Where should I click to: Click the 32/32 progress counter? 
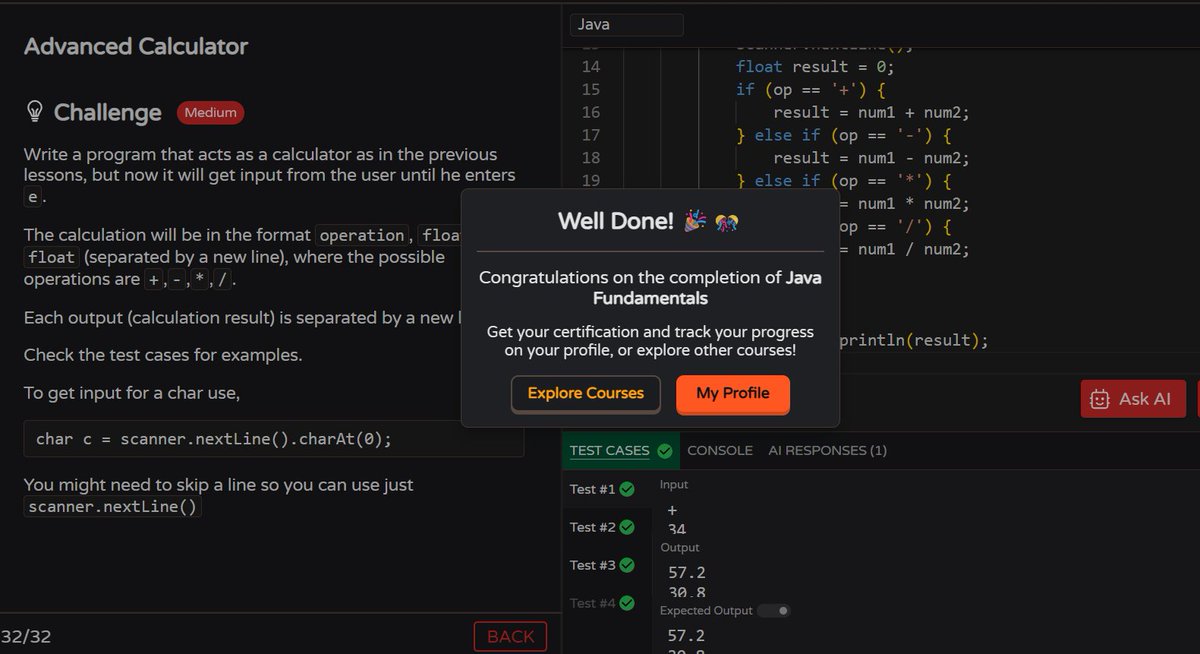coord(26,636)
